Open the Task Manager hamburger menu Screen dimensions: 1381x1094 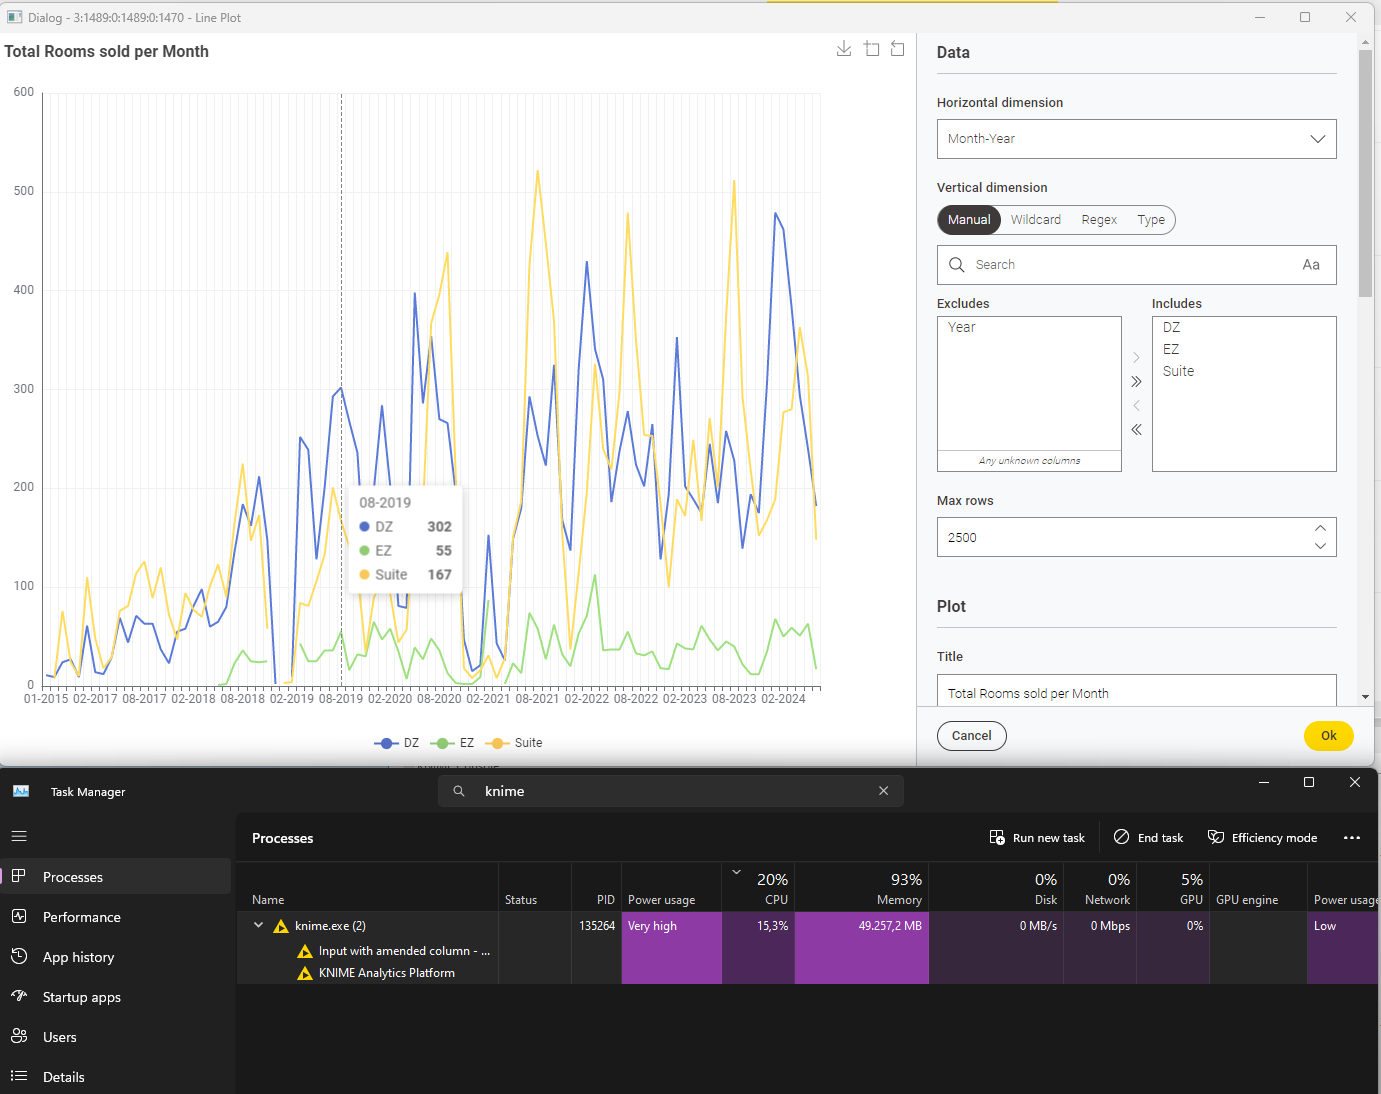tap(18, 836)
